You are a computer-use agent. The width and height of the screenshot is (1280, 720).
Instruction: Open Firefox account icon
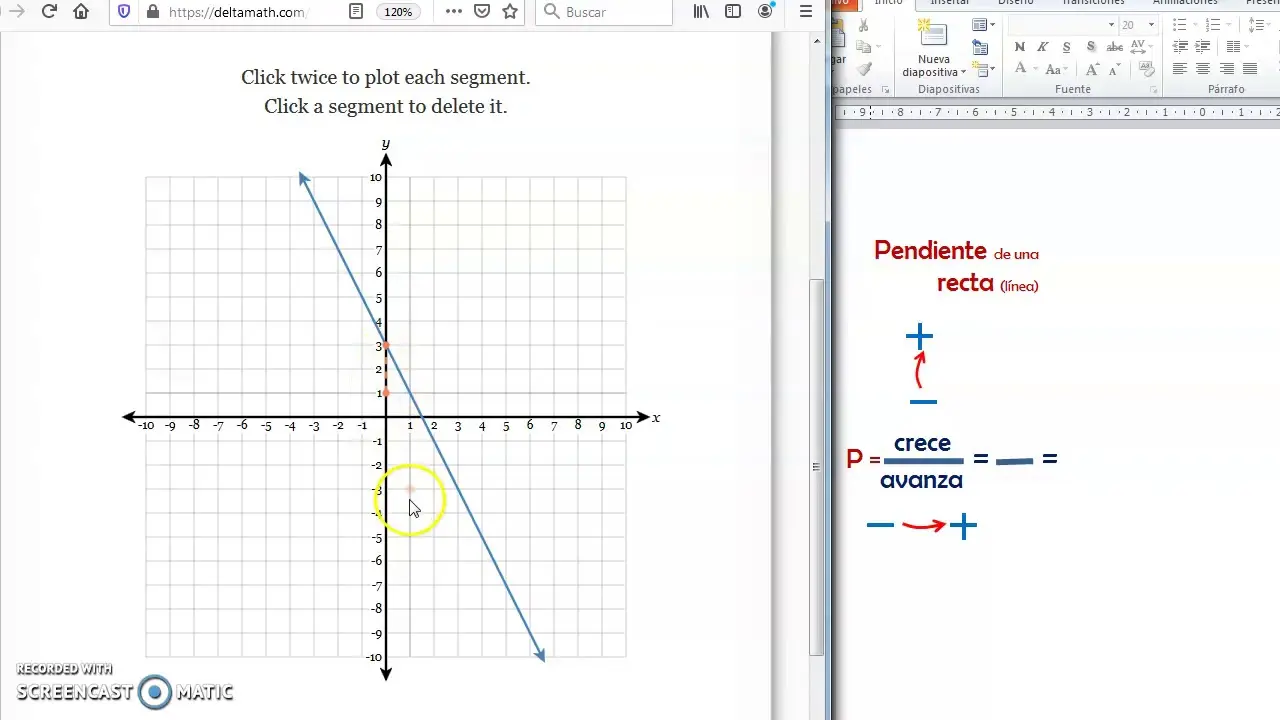765,12
